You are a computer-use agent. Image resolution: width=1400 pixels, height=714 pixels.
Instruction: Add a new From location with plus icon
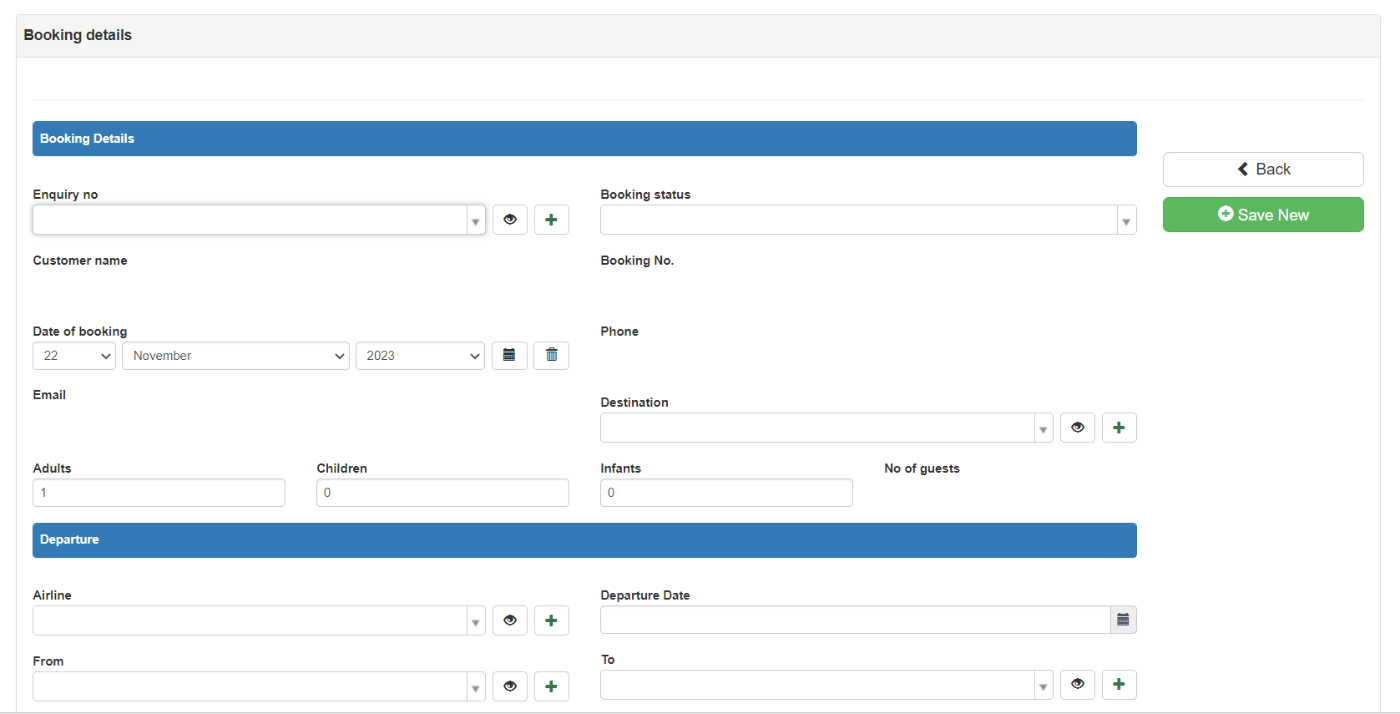[551, 686]
